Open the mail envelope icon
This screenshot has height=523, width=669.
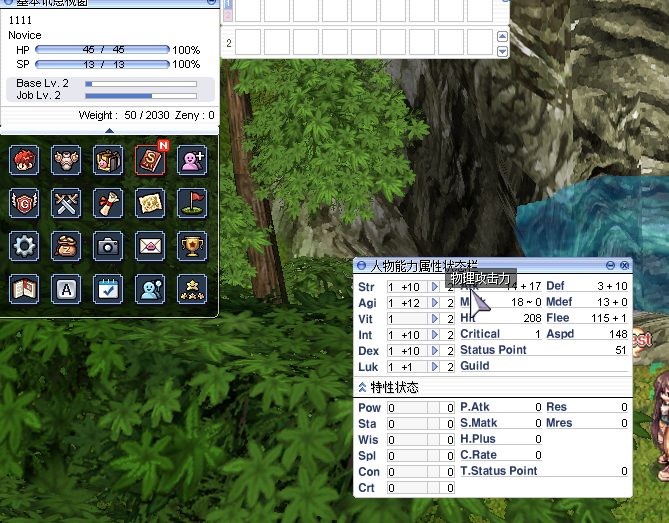(150, 246)
